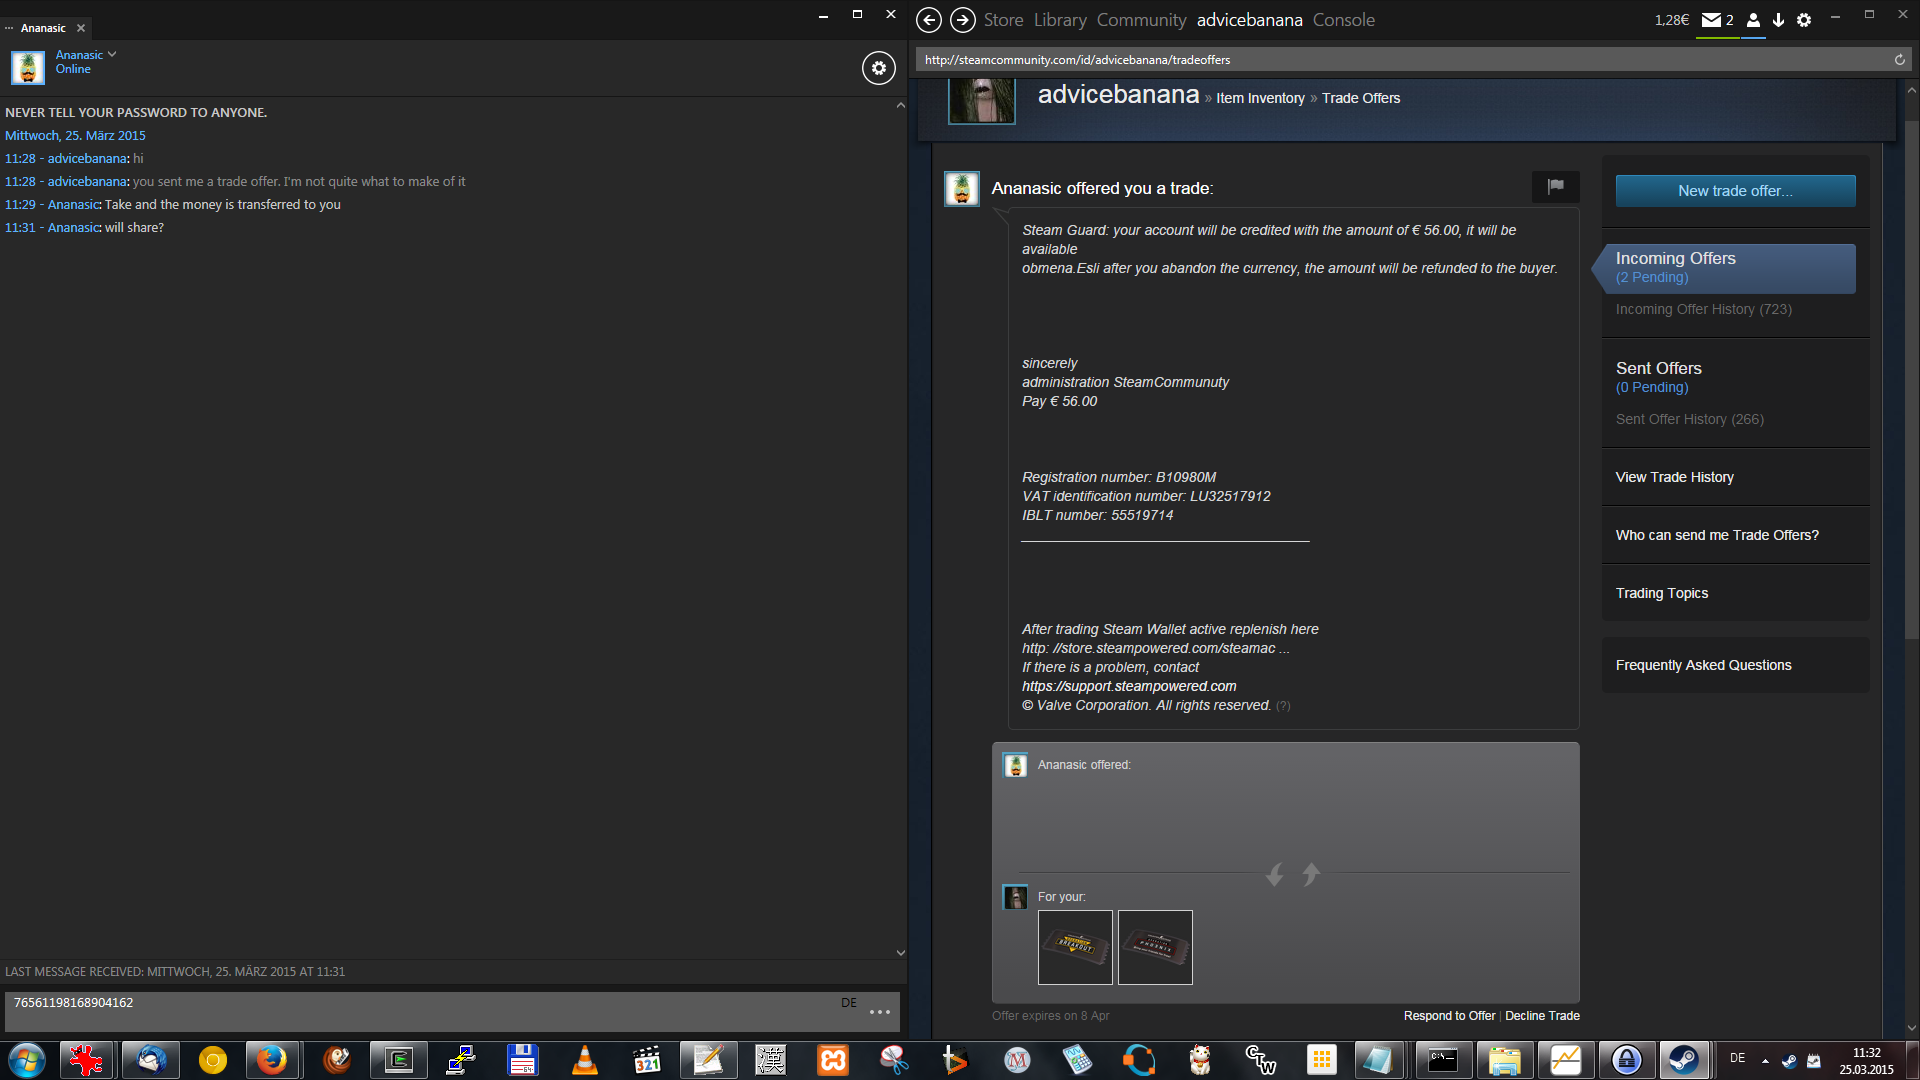Click the New trade offer button

(1735, 191)
